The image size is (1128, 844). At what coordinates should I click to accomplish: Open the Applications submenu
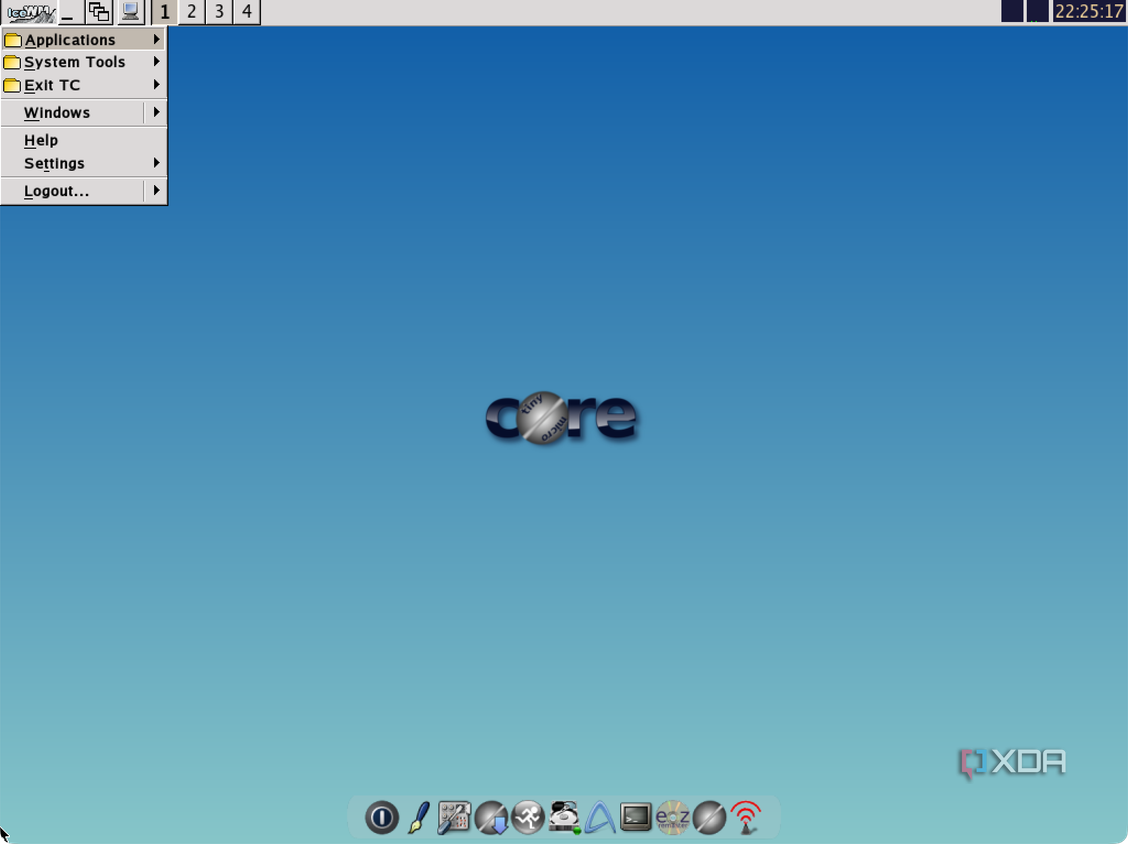tap(83, 40)
